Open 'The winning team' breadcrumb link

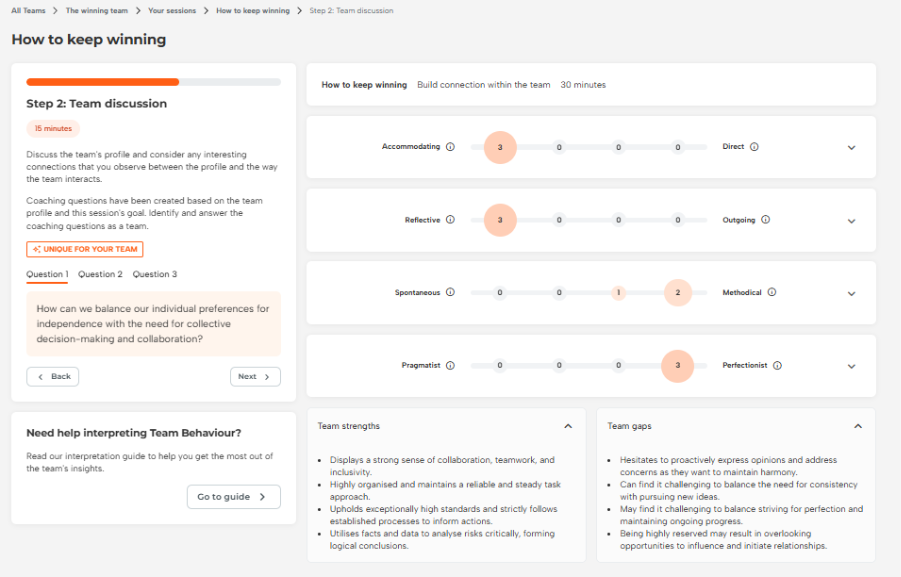pos(96,11)
